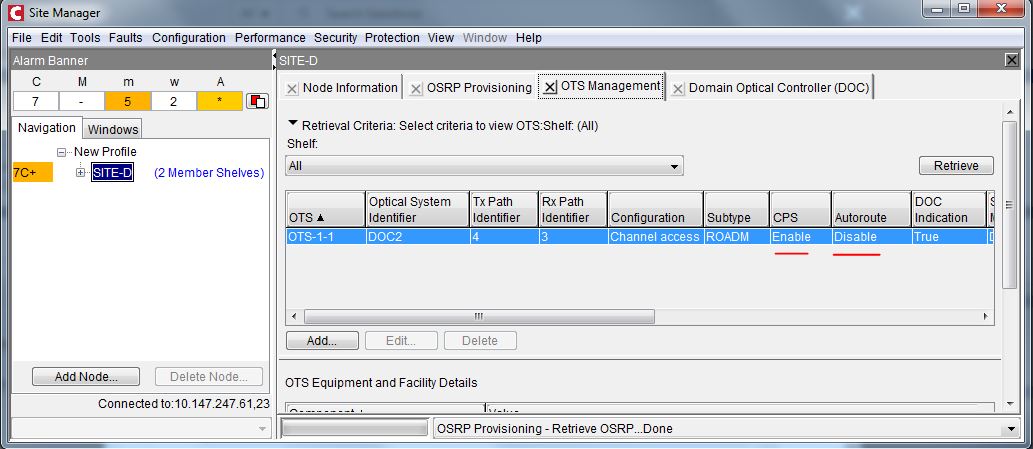Click the Site Manager app icon in title bar
1033x449 pixels.
tap(16, 12)
